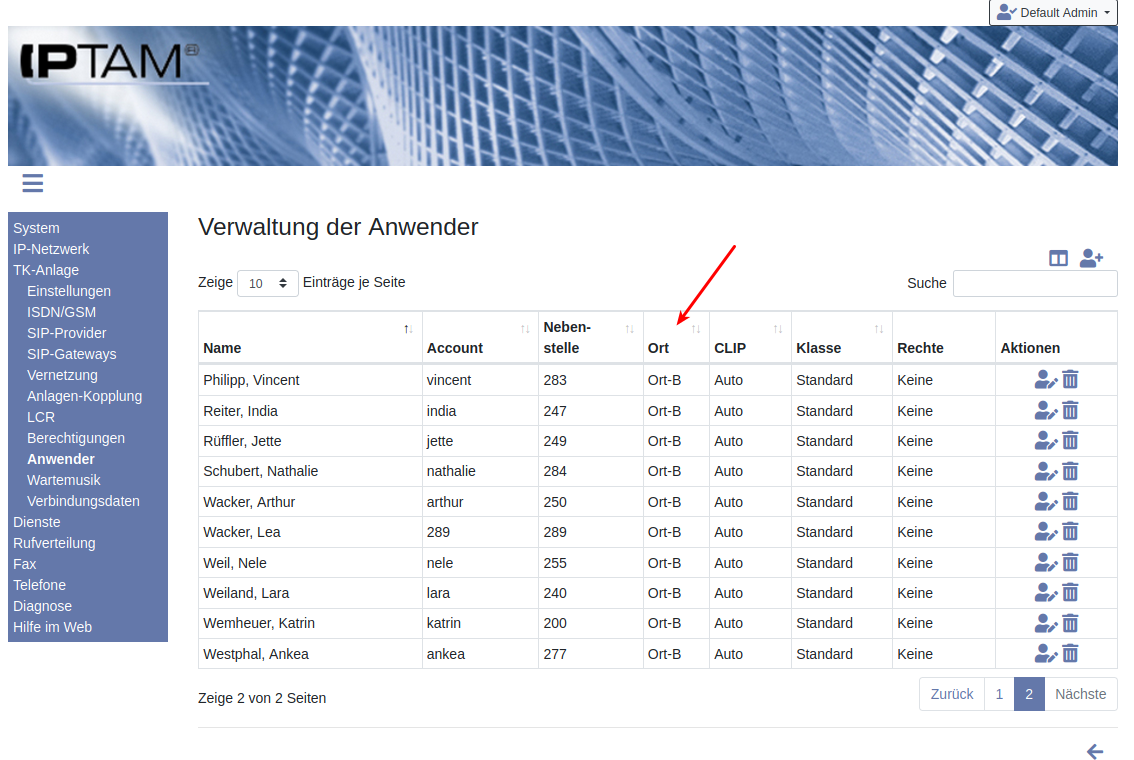Expand the Rufverteilung menu section
The width and height of the screenshot is (1134, 760).
coord(54,543)
